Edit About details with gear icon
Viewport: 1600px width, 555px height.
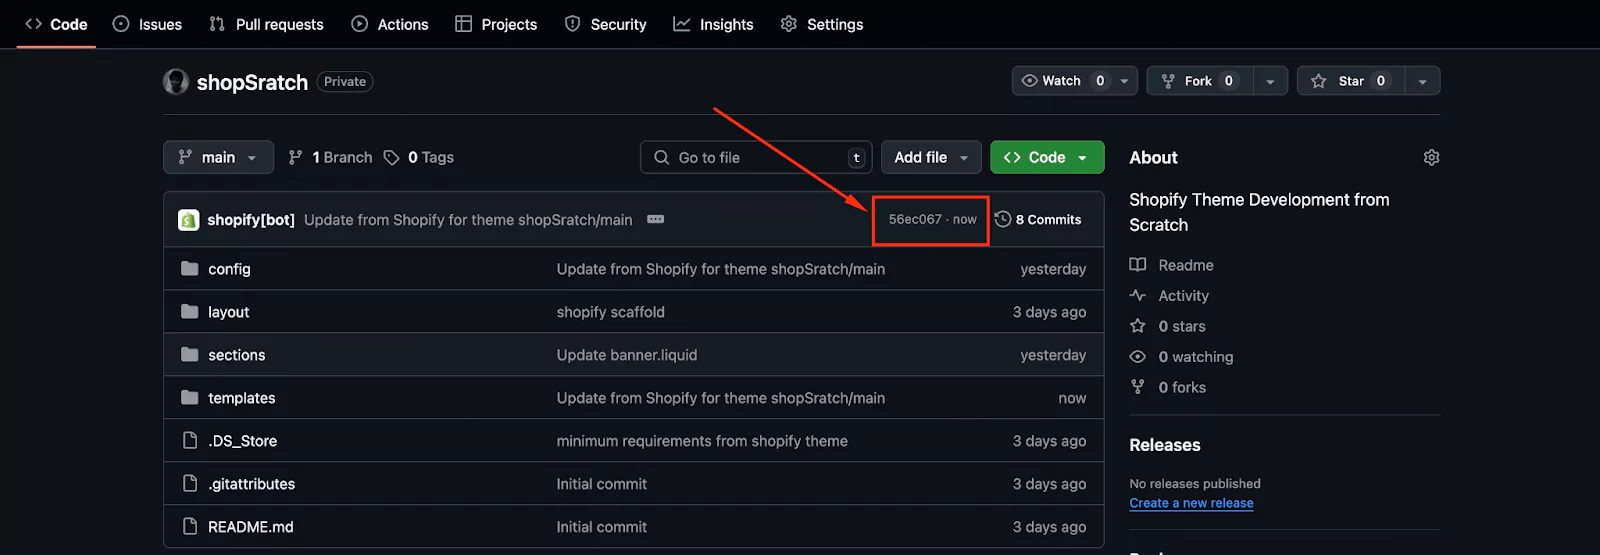1431,158
